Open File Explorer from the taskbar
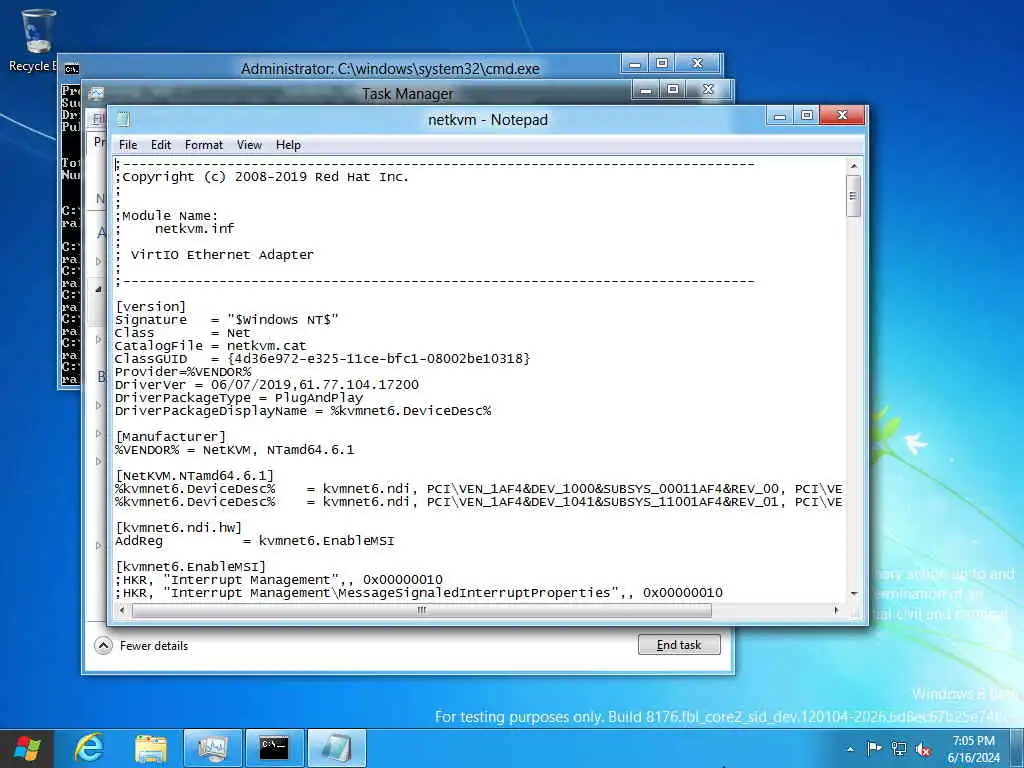The width and height of the screenshot is (1024, 768). (x=151, y=749)
